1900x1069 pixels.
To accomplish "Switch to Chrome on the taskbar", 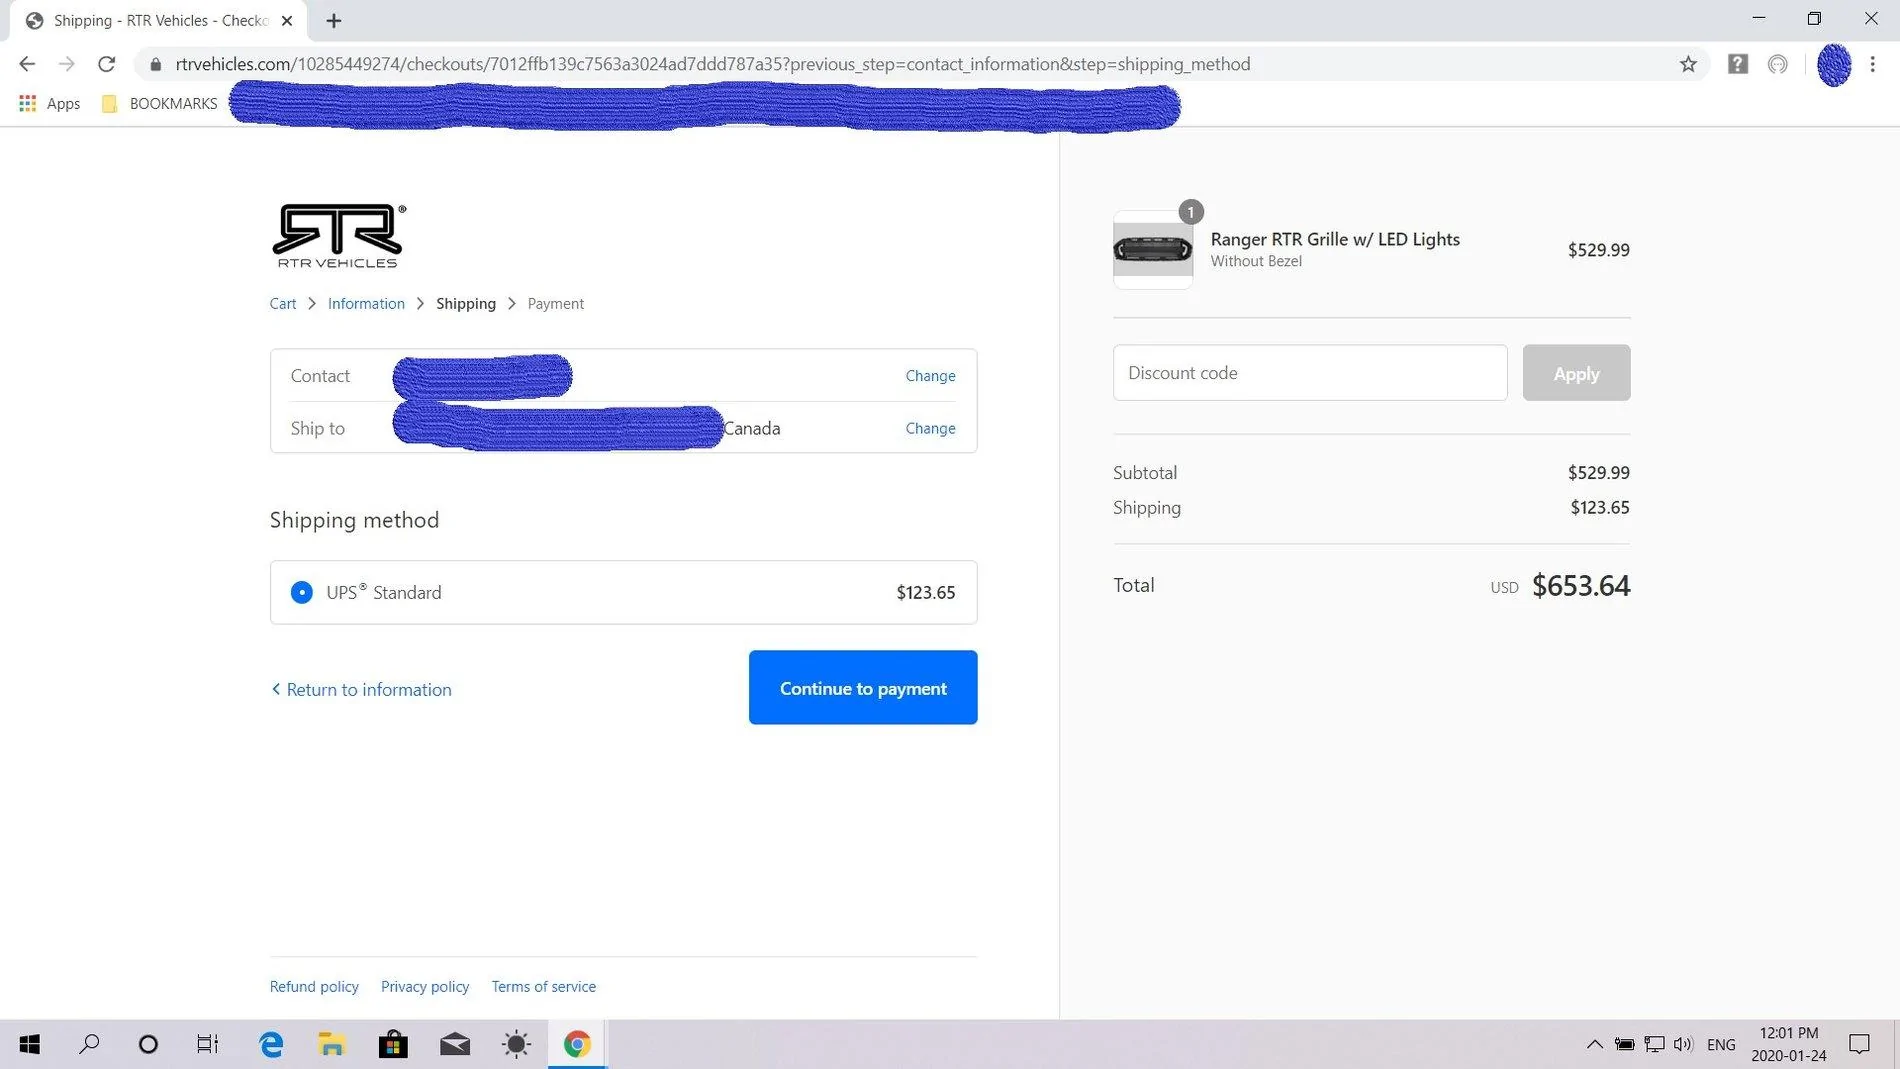I will click(x=577, y=1044).
